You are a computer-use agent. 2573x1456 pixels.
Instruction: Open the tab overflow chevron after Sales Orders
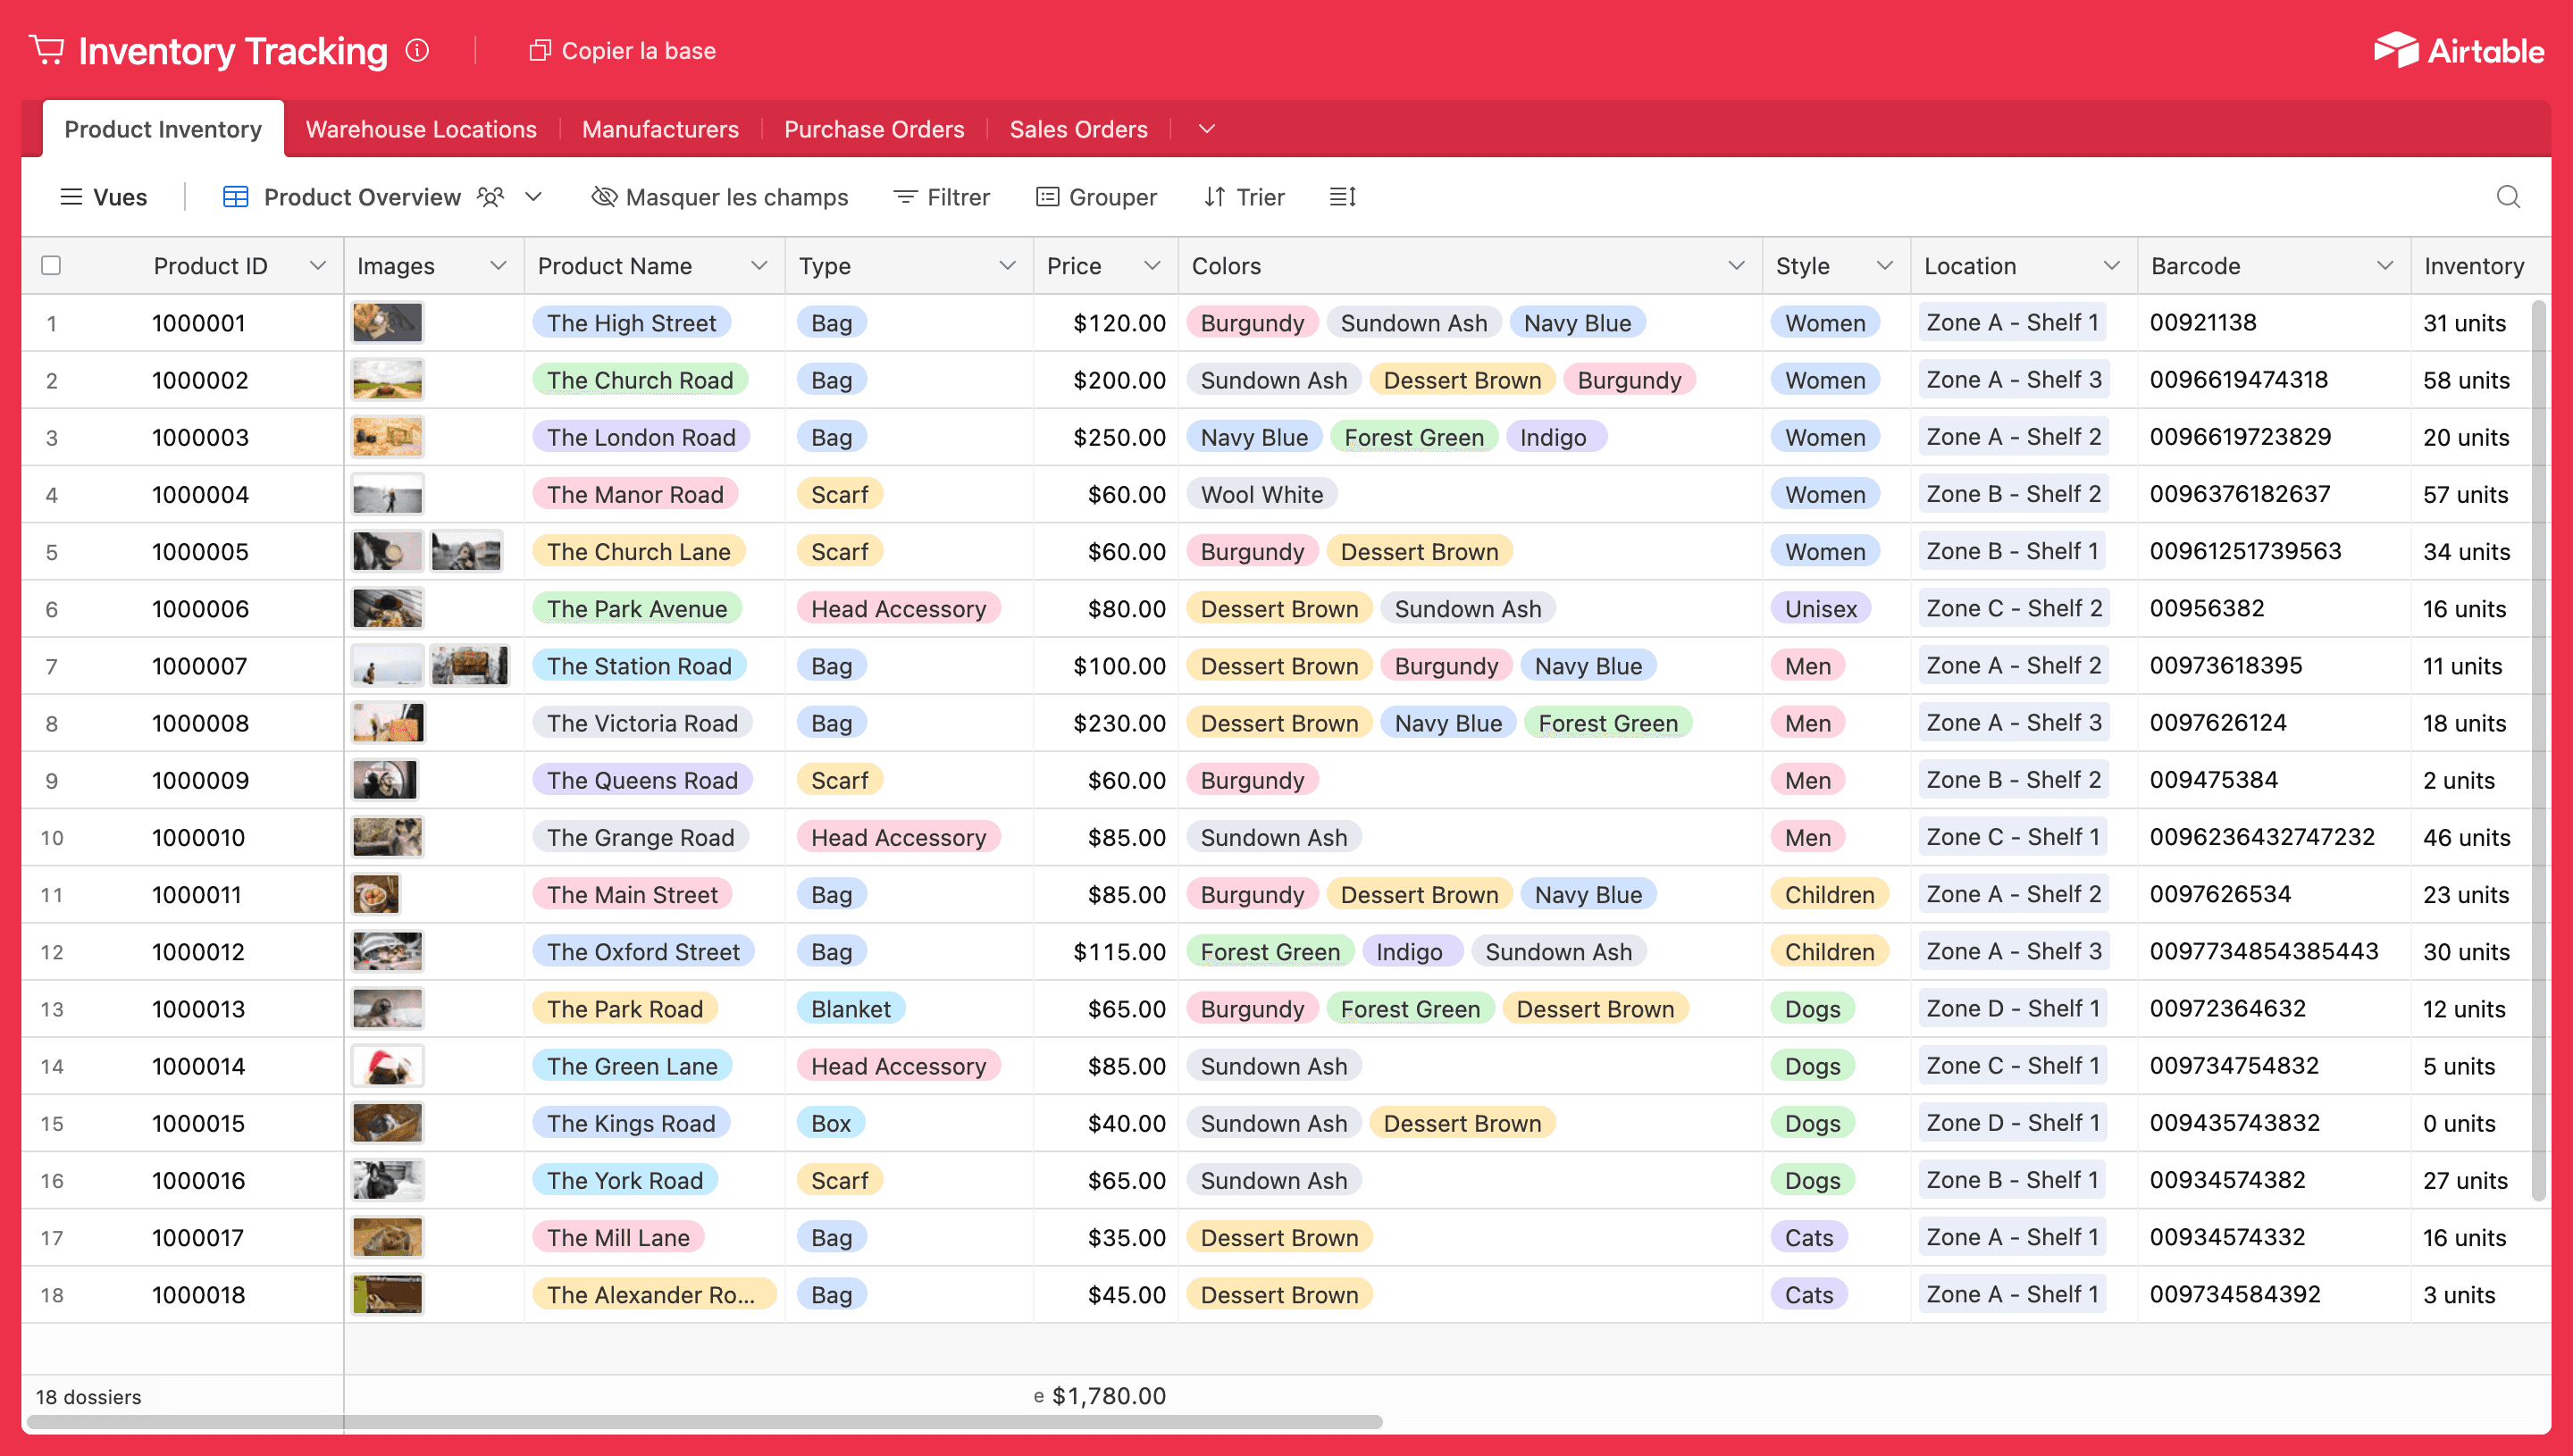1206,129
